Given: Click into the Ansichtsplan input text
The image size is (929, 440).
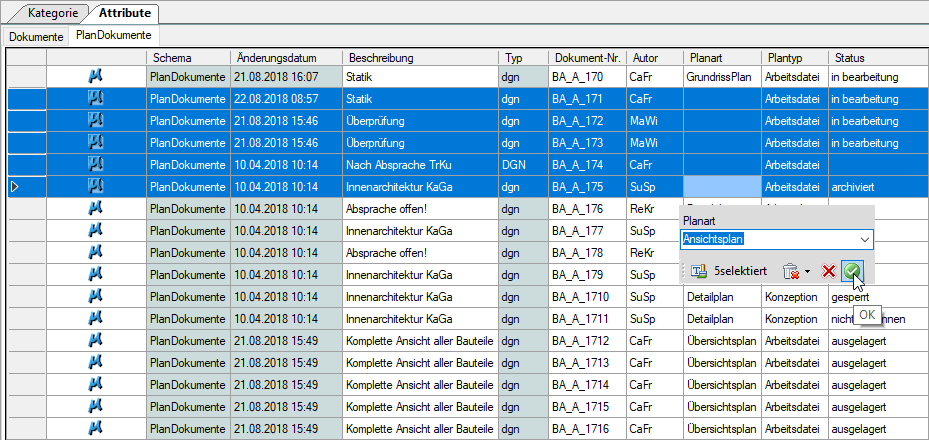Looking at the screenshot, I should pyautogui.click(x=713, y=239).
